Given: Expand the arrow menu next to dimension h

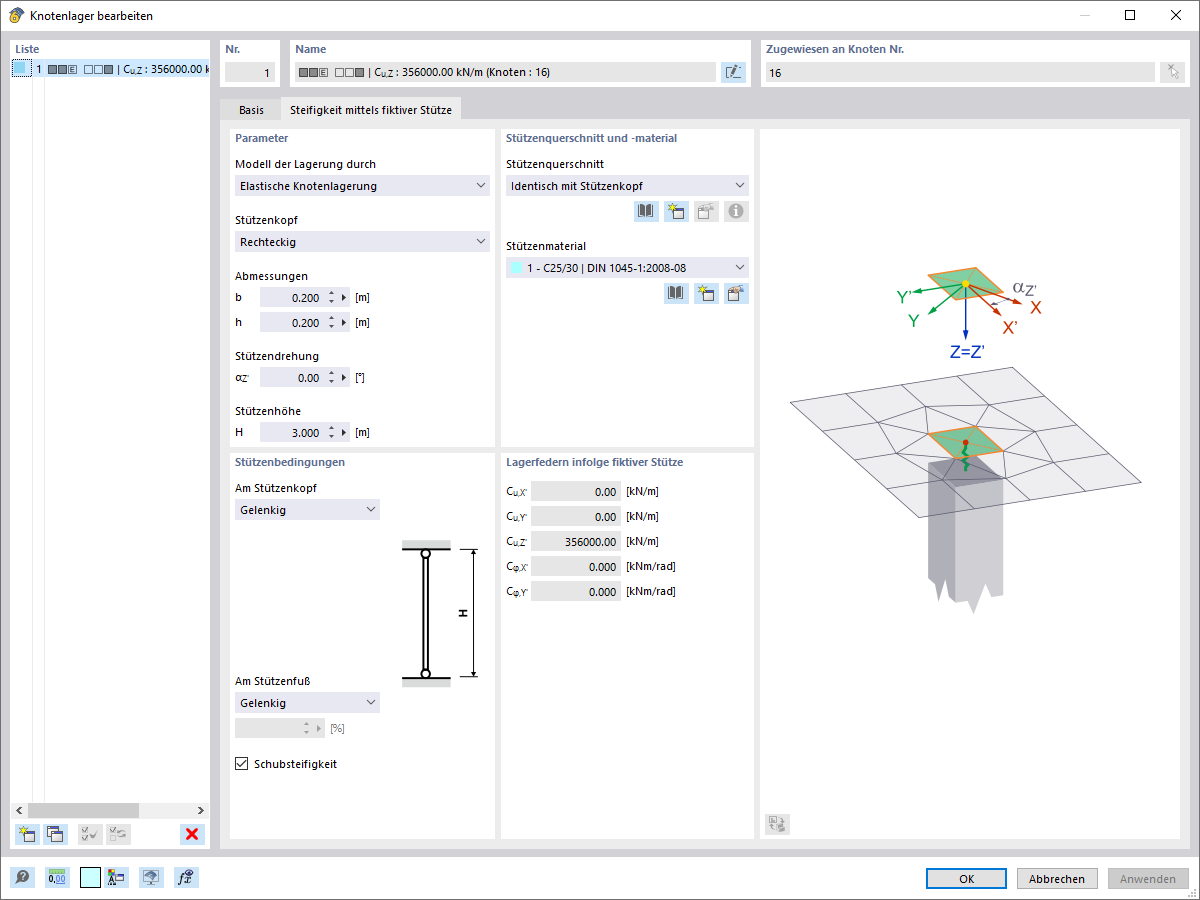Looking at the screenshot, I should click(x=345, y=322).
